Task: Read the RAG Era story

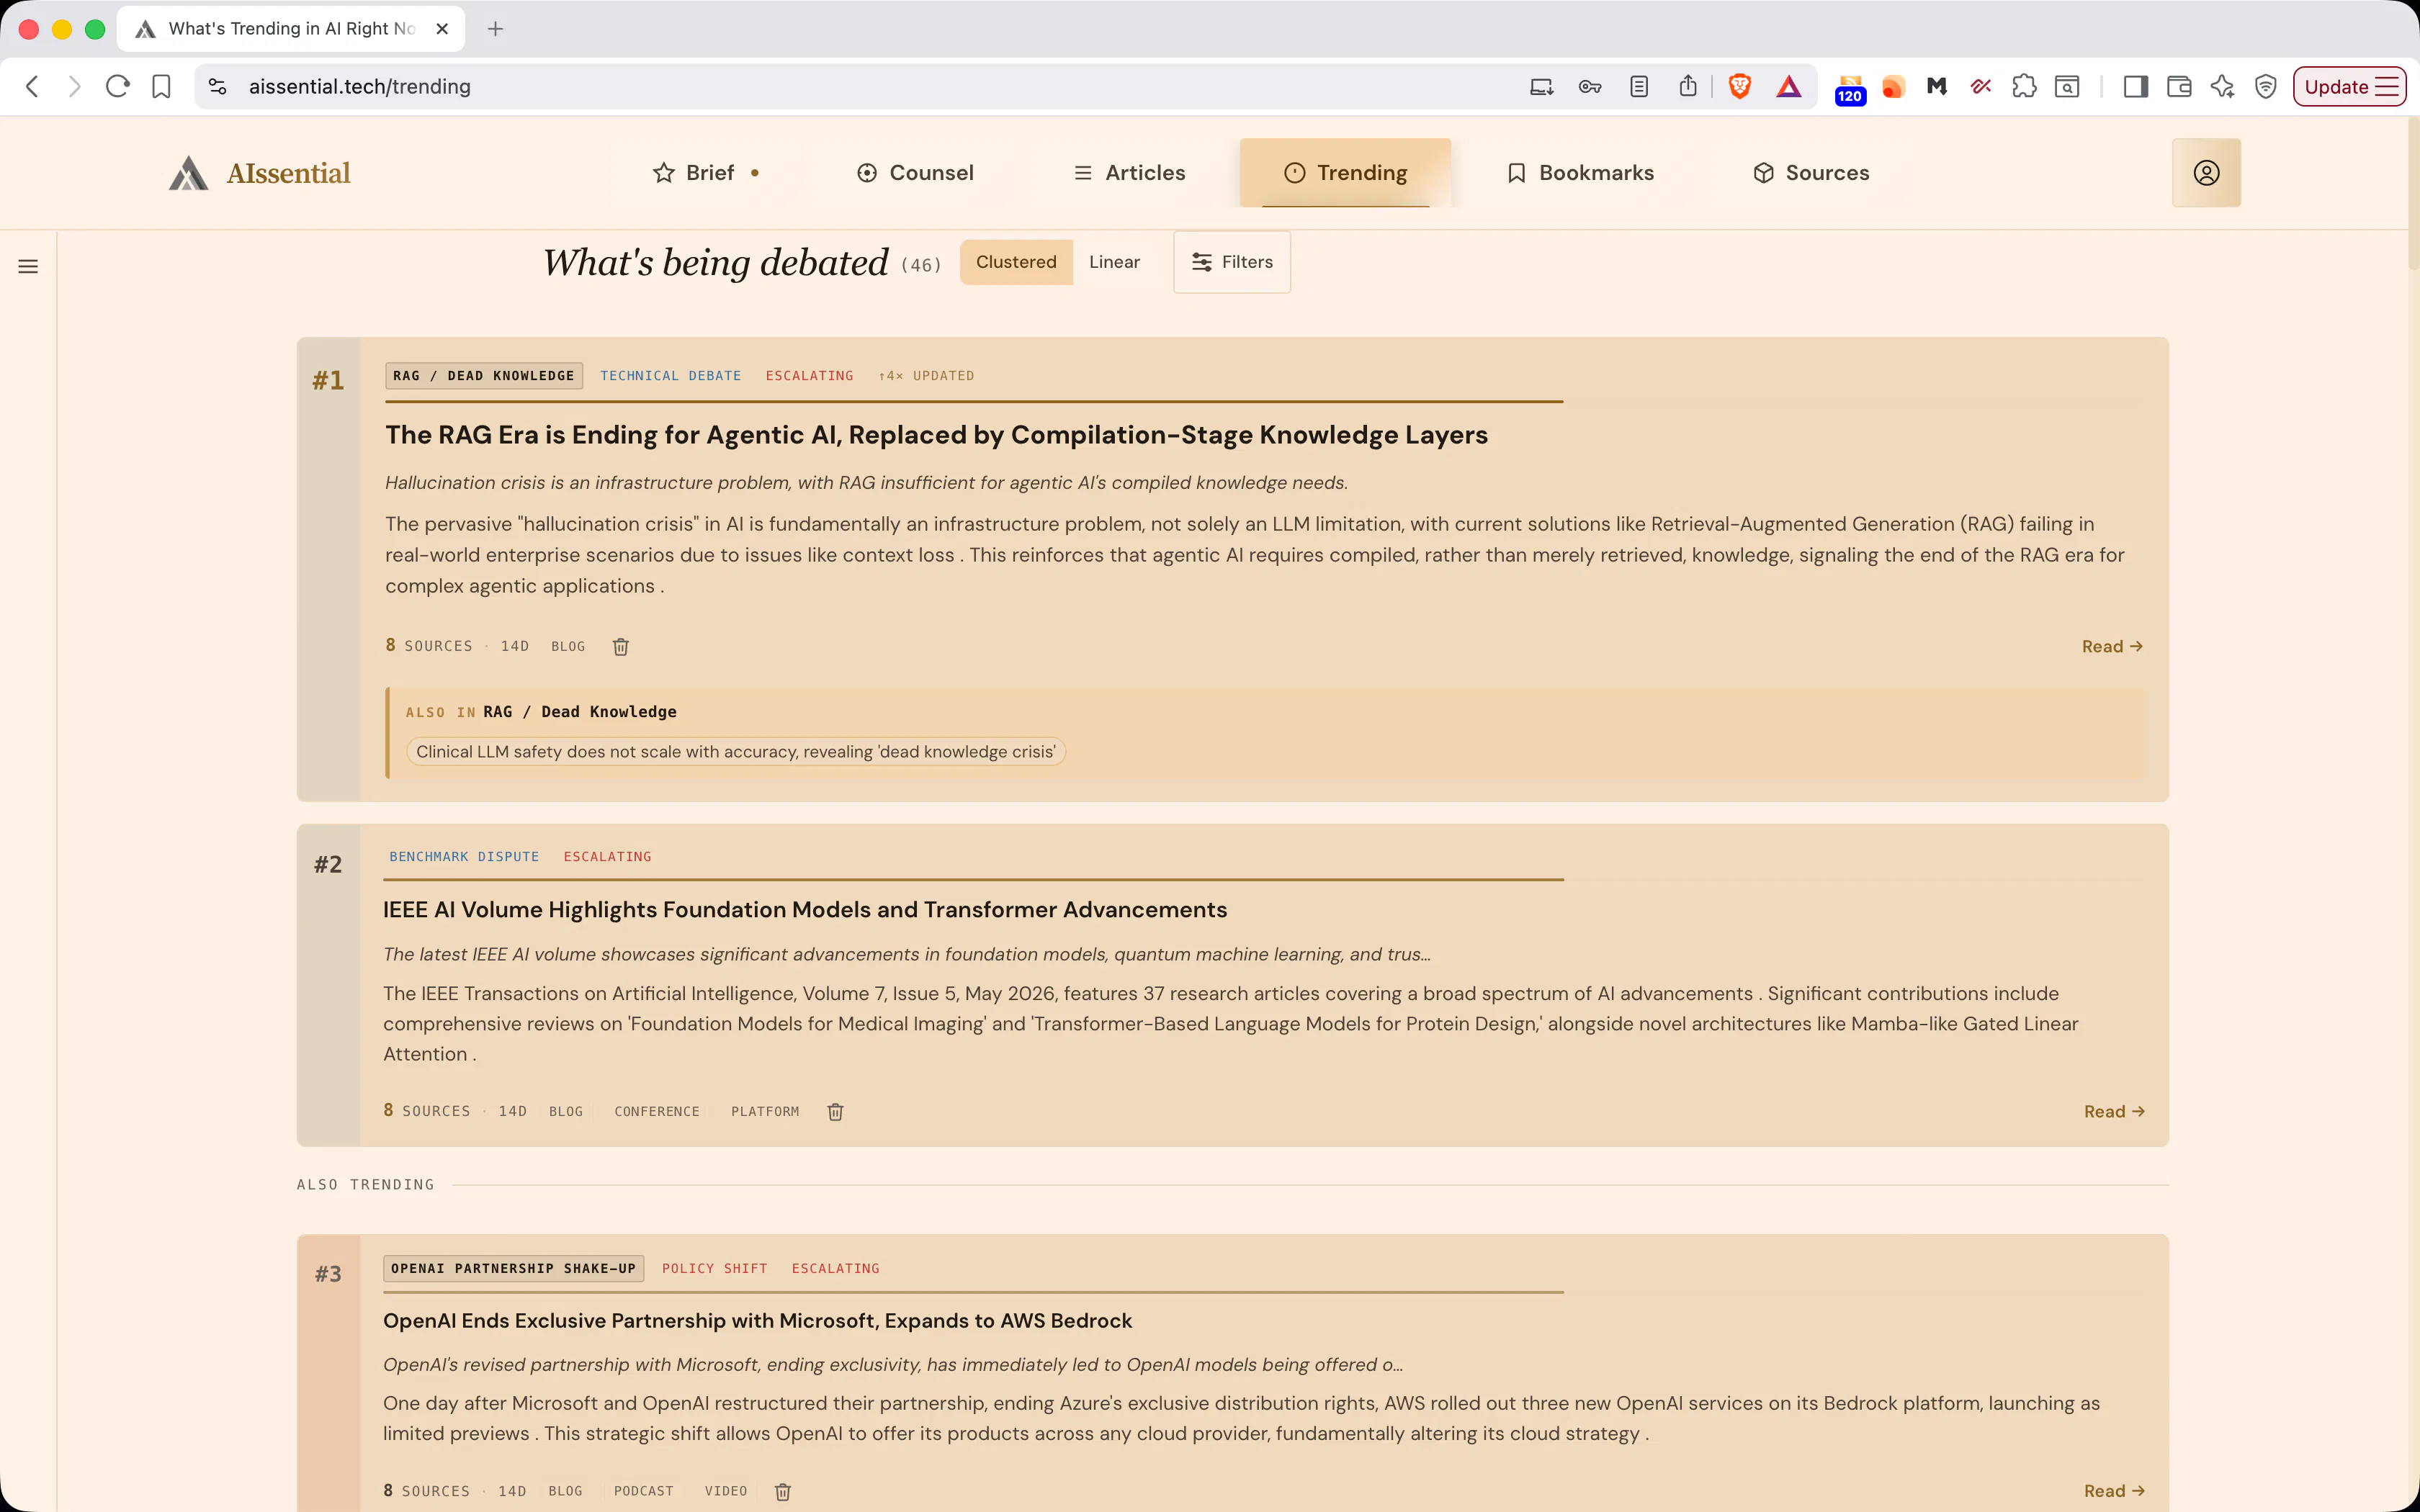Action: point(2112,647)
